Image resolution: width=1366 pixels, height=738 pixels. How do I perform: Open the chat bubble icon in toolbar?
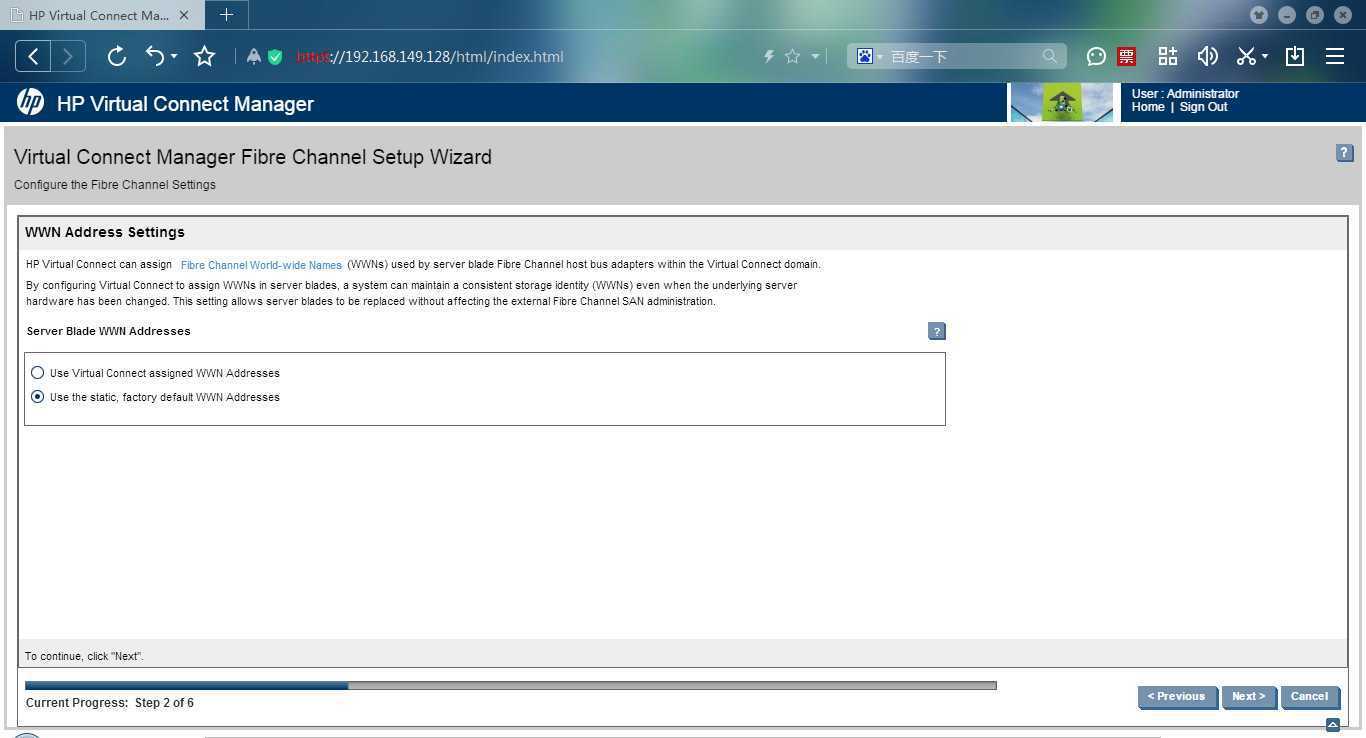(x=1096, y=57)
